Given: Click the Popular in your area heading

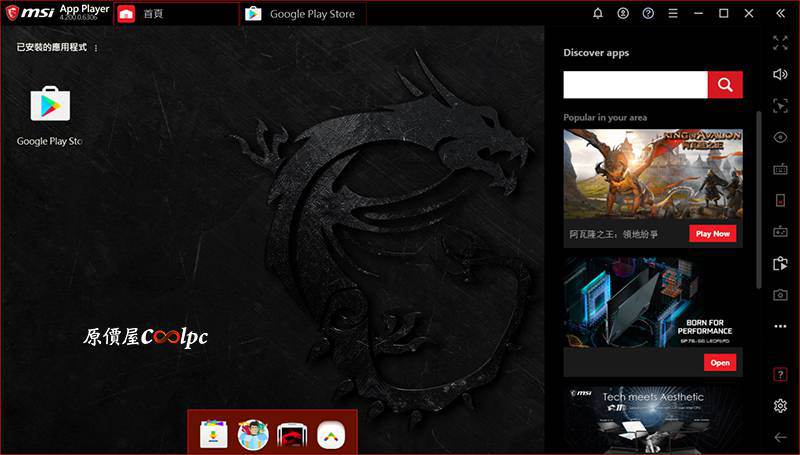Looking at the screenshot, I should point(605,117).
